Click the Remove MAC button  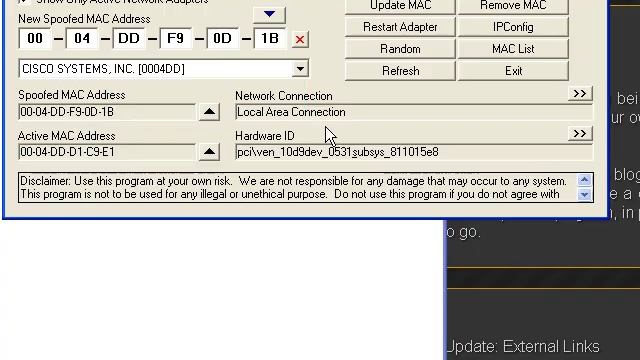coord(513,6)
